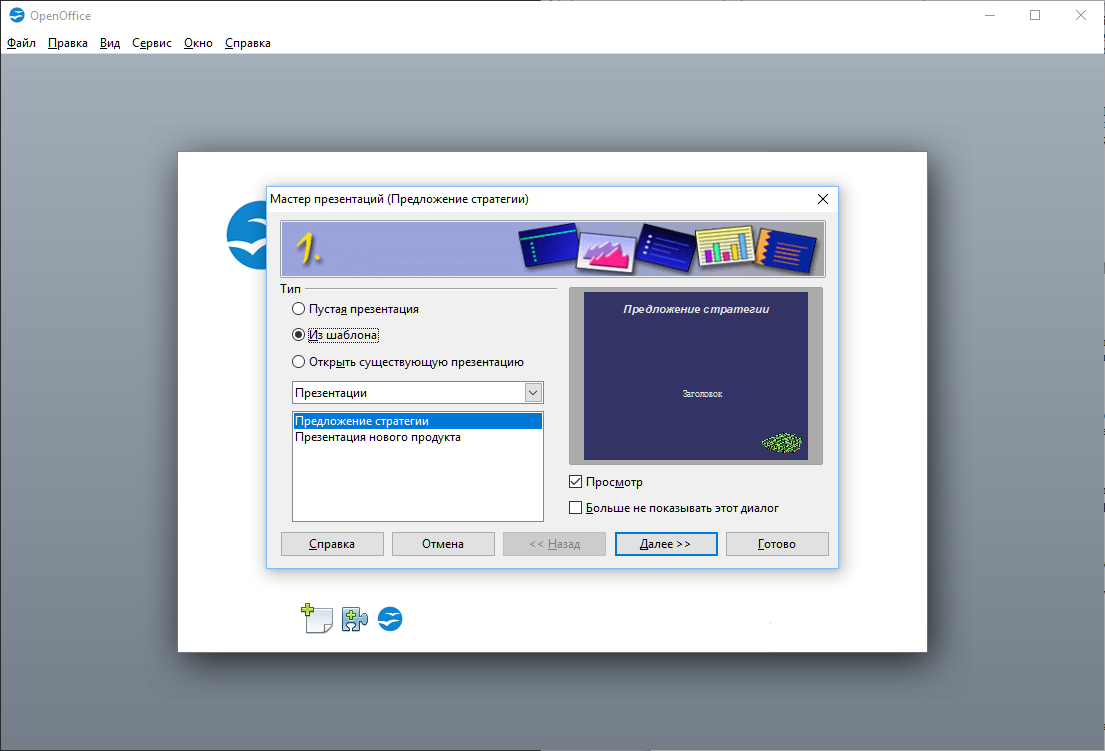The image size is (1105, 751).
Task: Click the OpenOffice logo in title bar
Action: coord(17,15)
